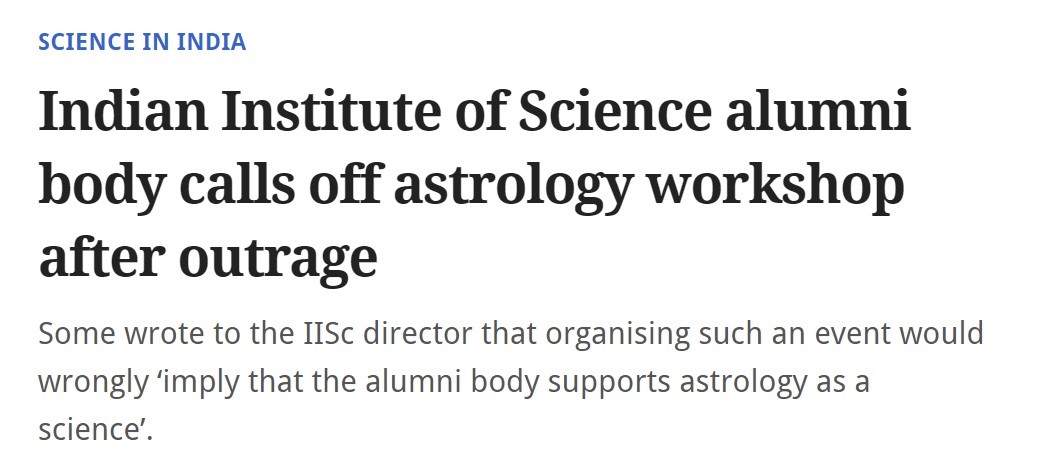1039x476 pixels.
Task: Click 'IISc' in the subheading text
Action: tap(325, 333)
